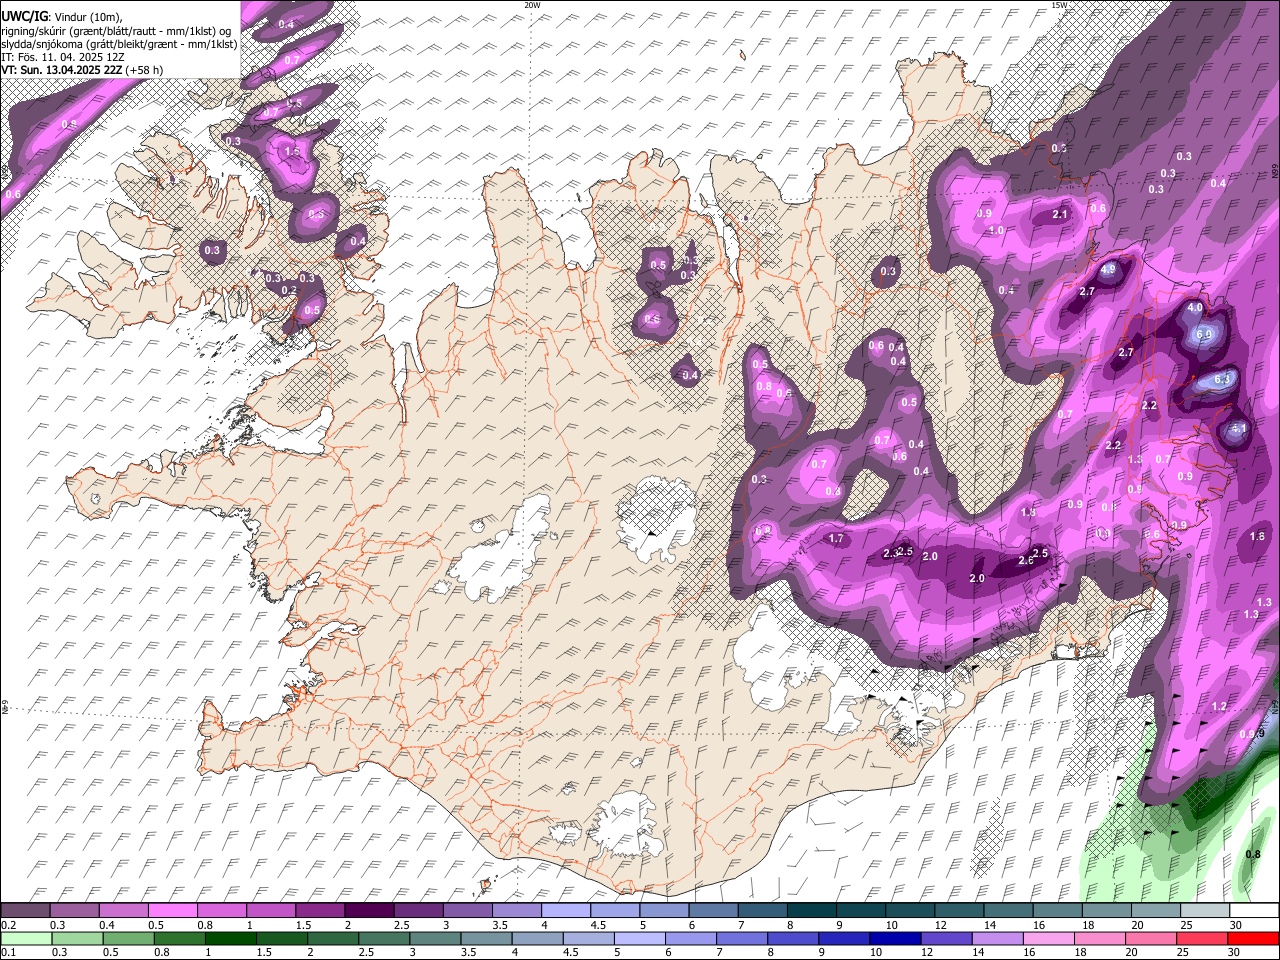Click the '0.2' label in snow legend

point(8,925)
